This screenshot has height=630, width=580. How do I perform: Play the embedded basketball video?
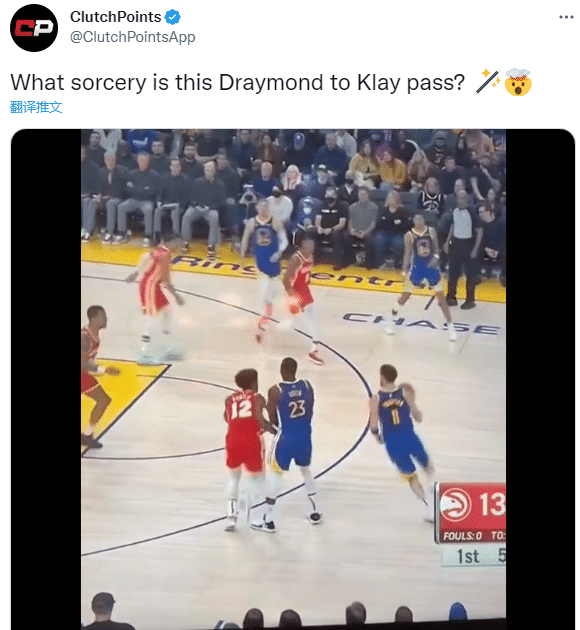coord(293,379)
